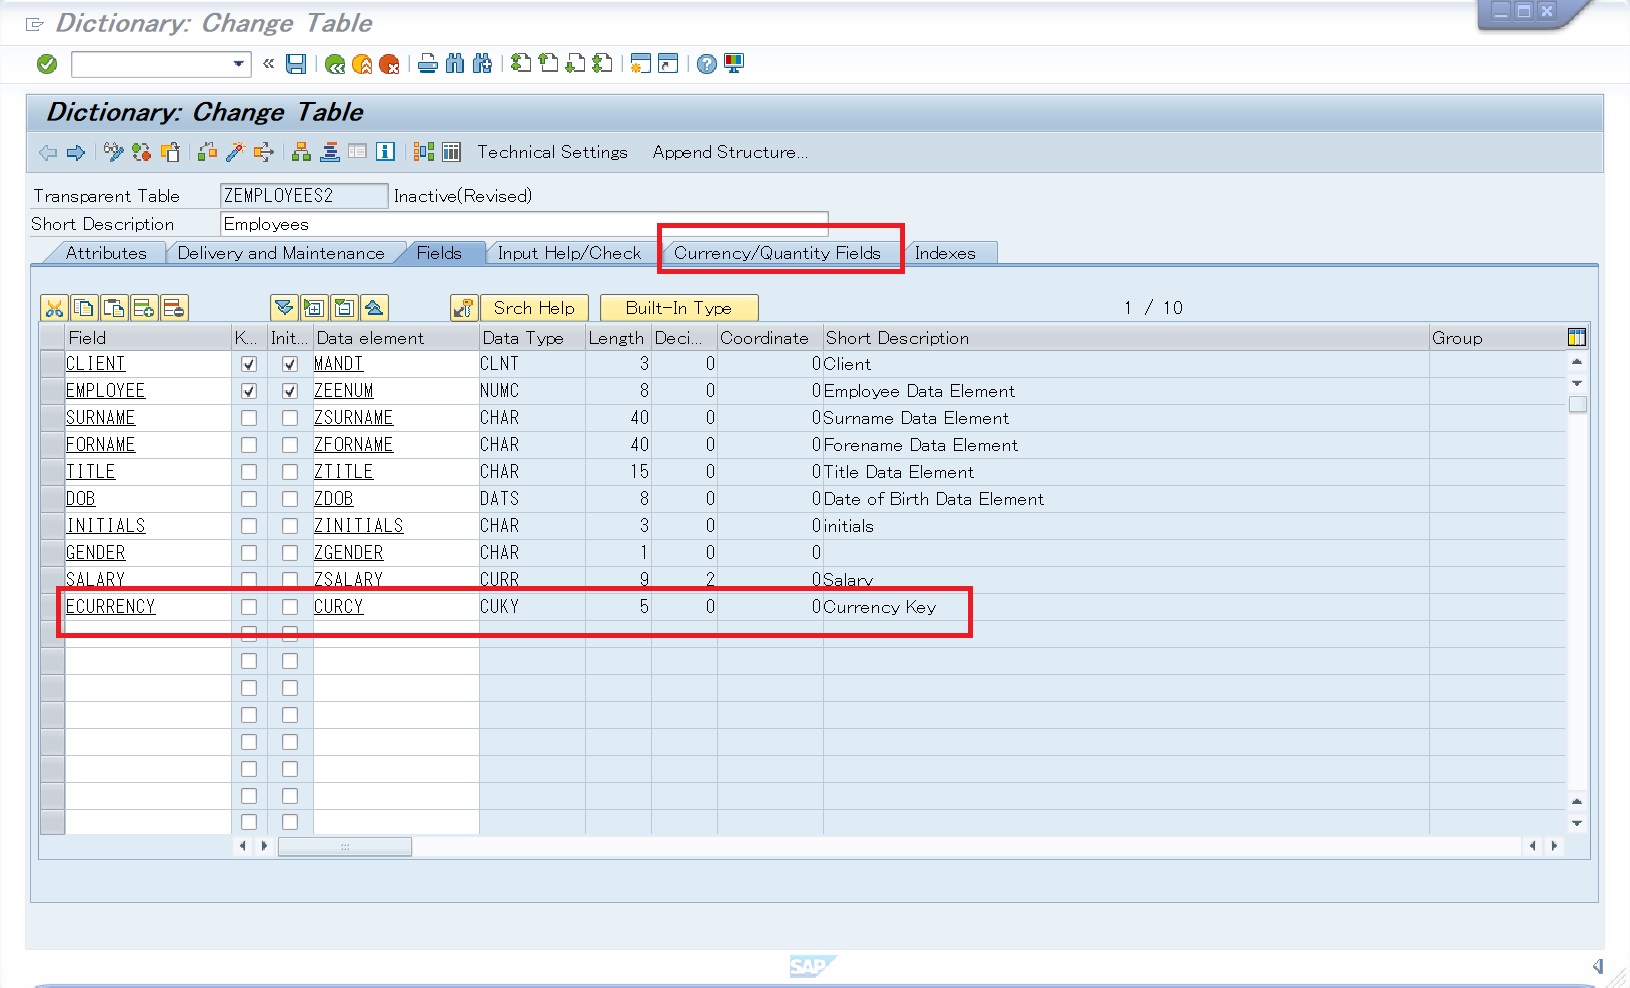Viewport: 1630px width, 988px height.
Task: Click the Technical Settings button
Action: (x=552, y=152)
